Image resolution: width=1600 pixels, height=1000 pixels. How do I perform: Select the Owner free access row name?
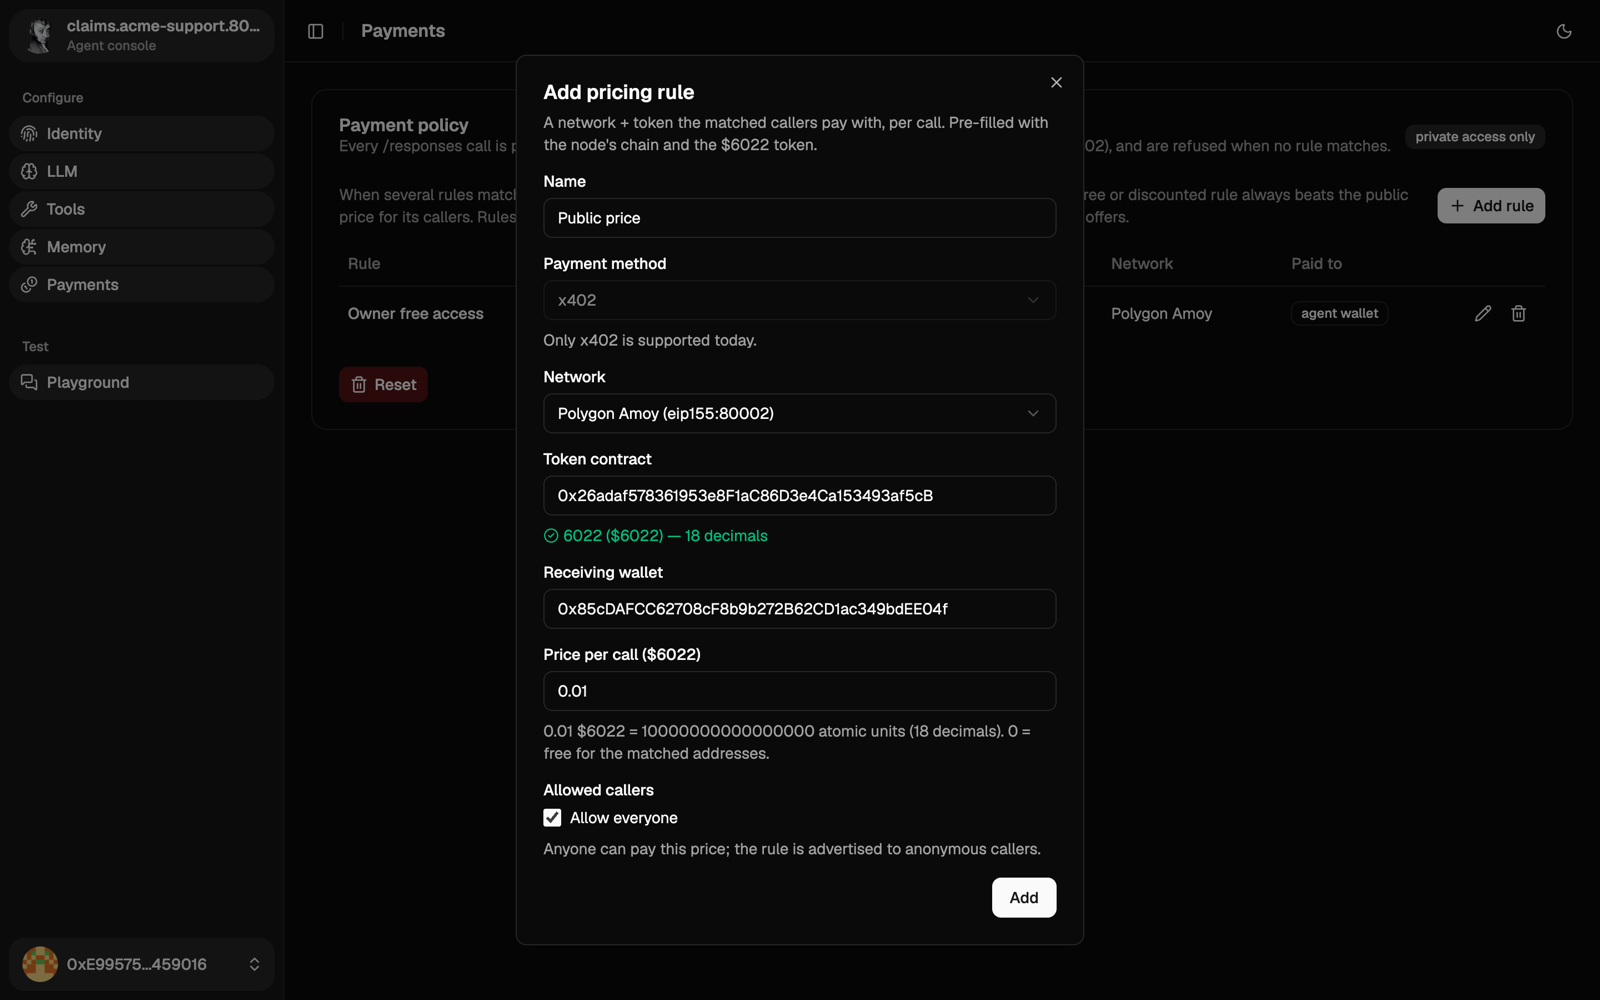click(415, 314)
